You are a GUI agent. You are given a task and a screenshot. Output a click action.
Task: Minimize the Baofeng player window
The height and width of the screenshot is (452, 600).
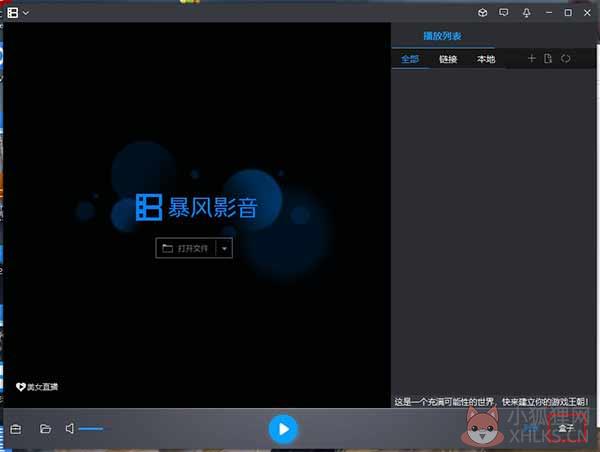click(x=549, y=13)
